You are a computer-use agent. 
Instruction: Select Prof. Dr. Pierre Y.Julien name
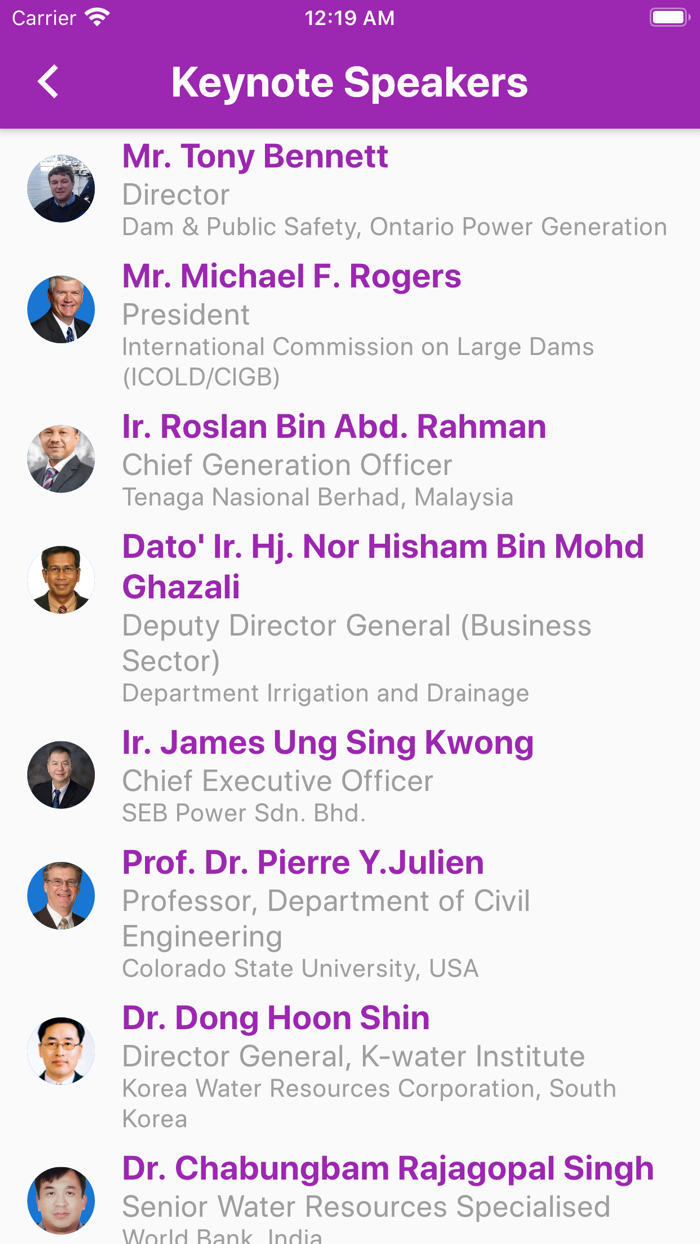coord(303,863)
